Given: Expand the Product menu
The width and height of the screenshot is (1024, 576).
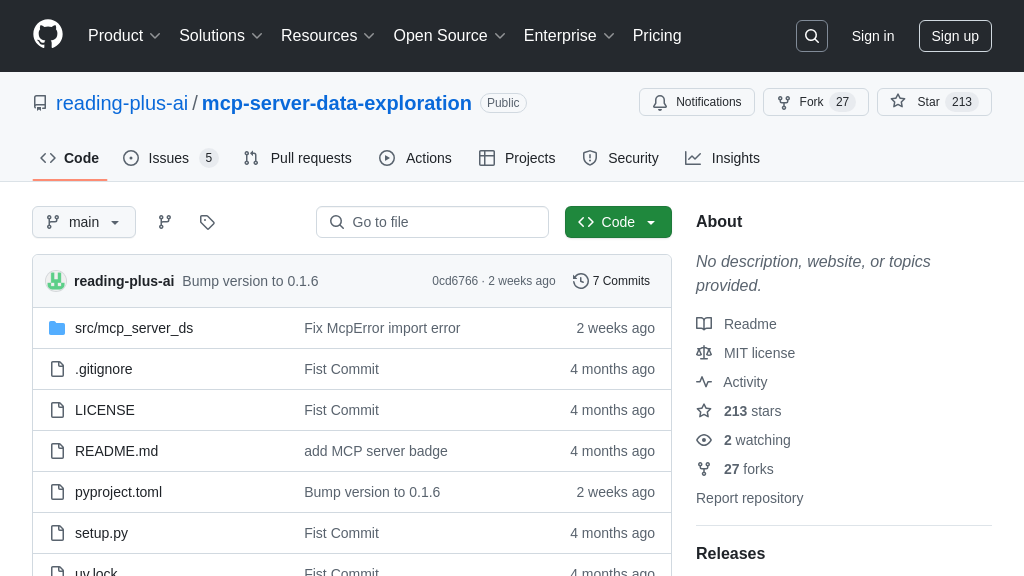Looking at the screenshot, I should (124, 36).
